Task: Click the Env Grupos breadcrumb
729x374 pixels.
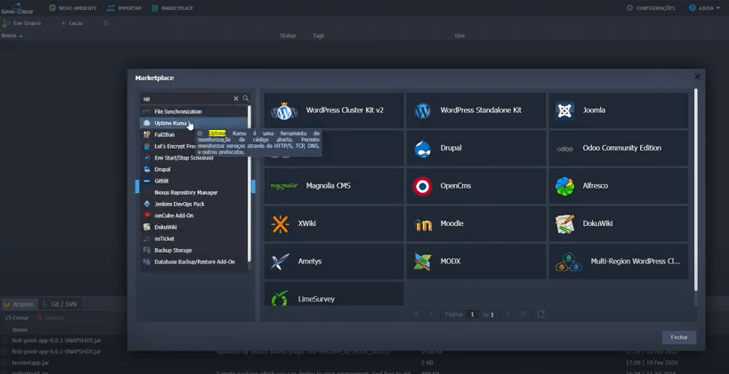Action: [22, 23]
